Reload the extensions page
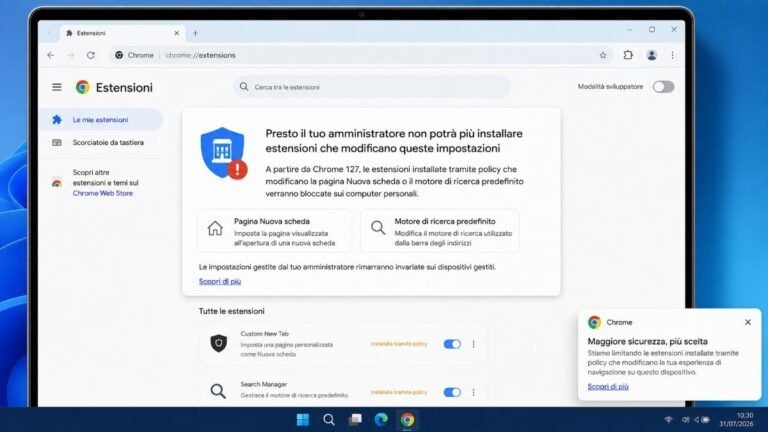The image size is (768, 432). click(x=91, y=55)
